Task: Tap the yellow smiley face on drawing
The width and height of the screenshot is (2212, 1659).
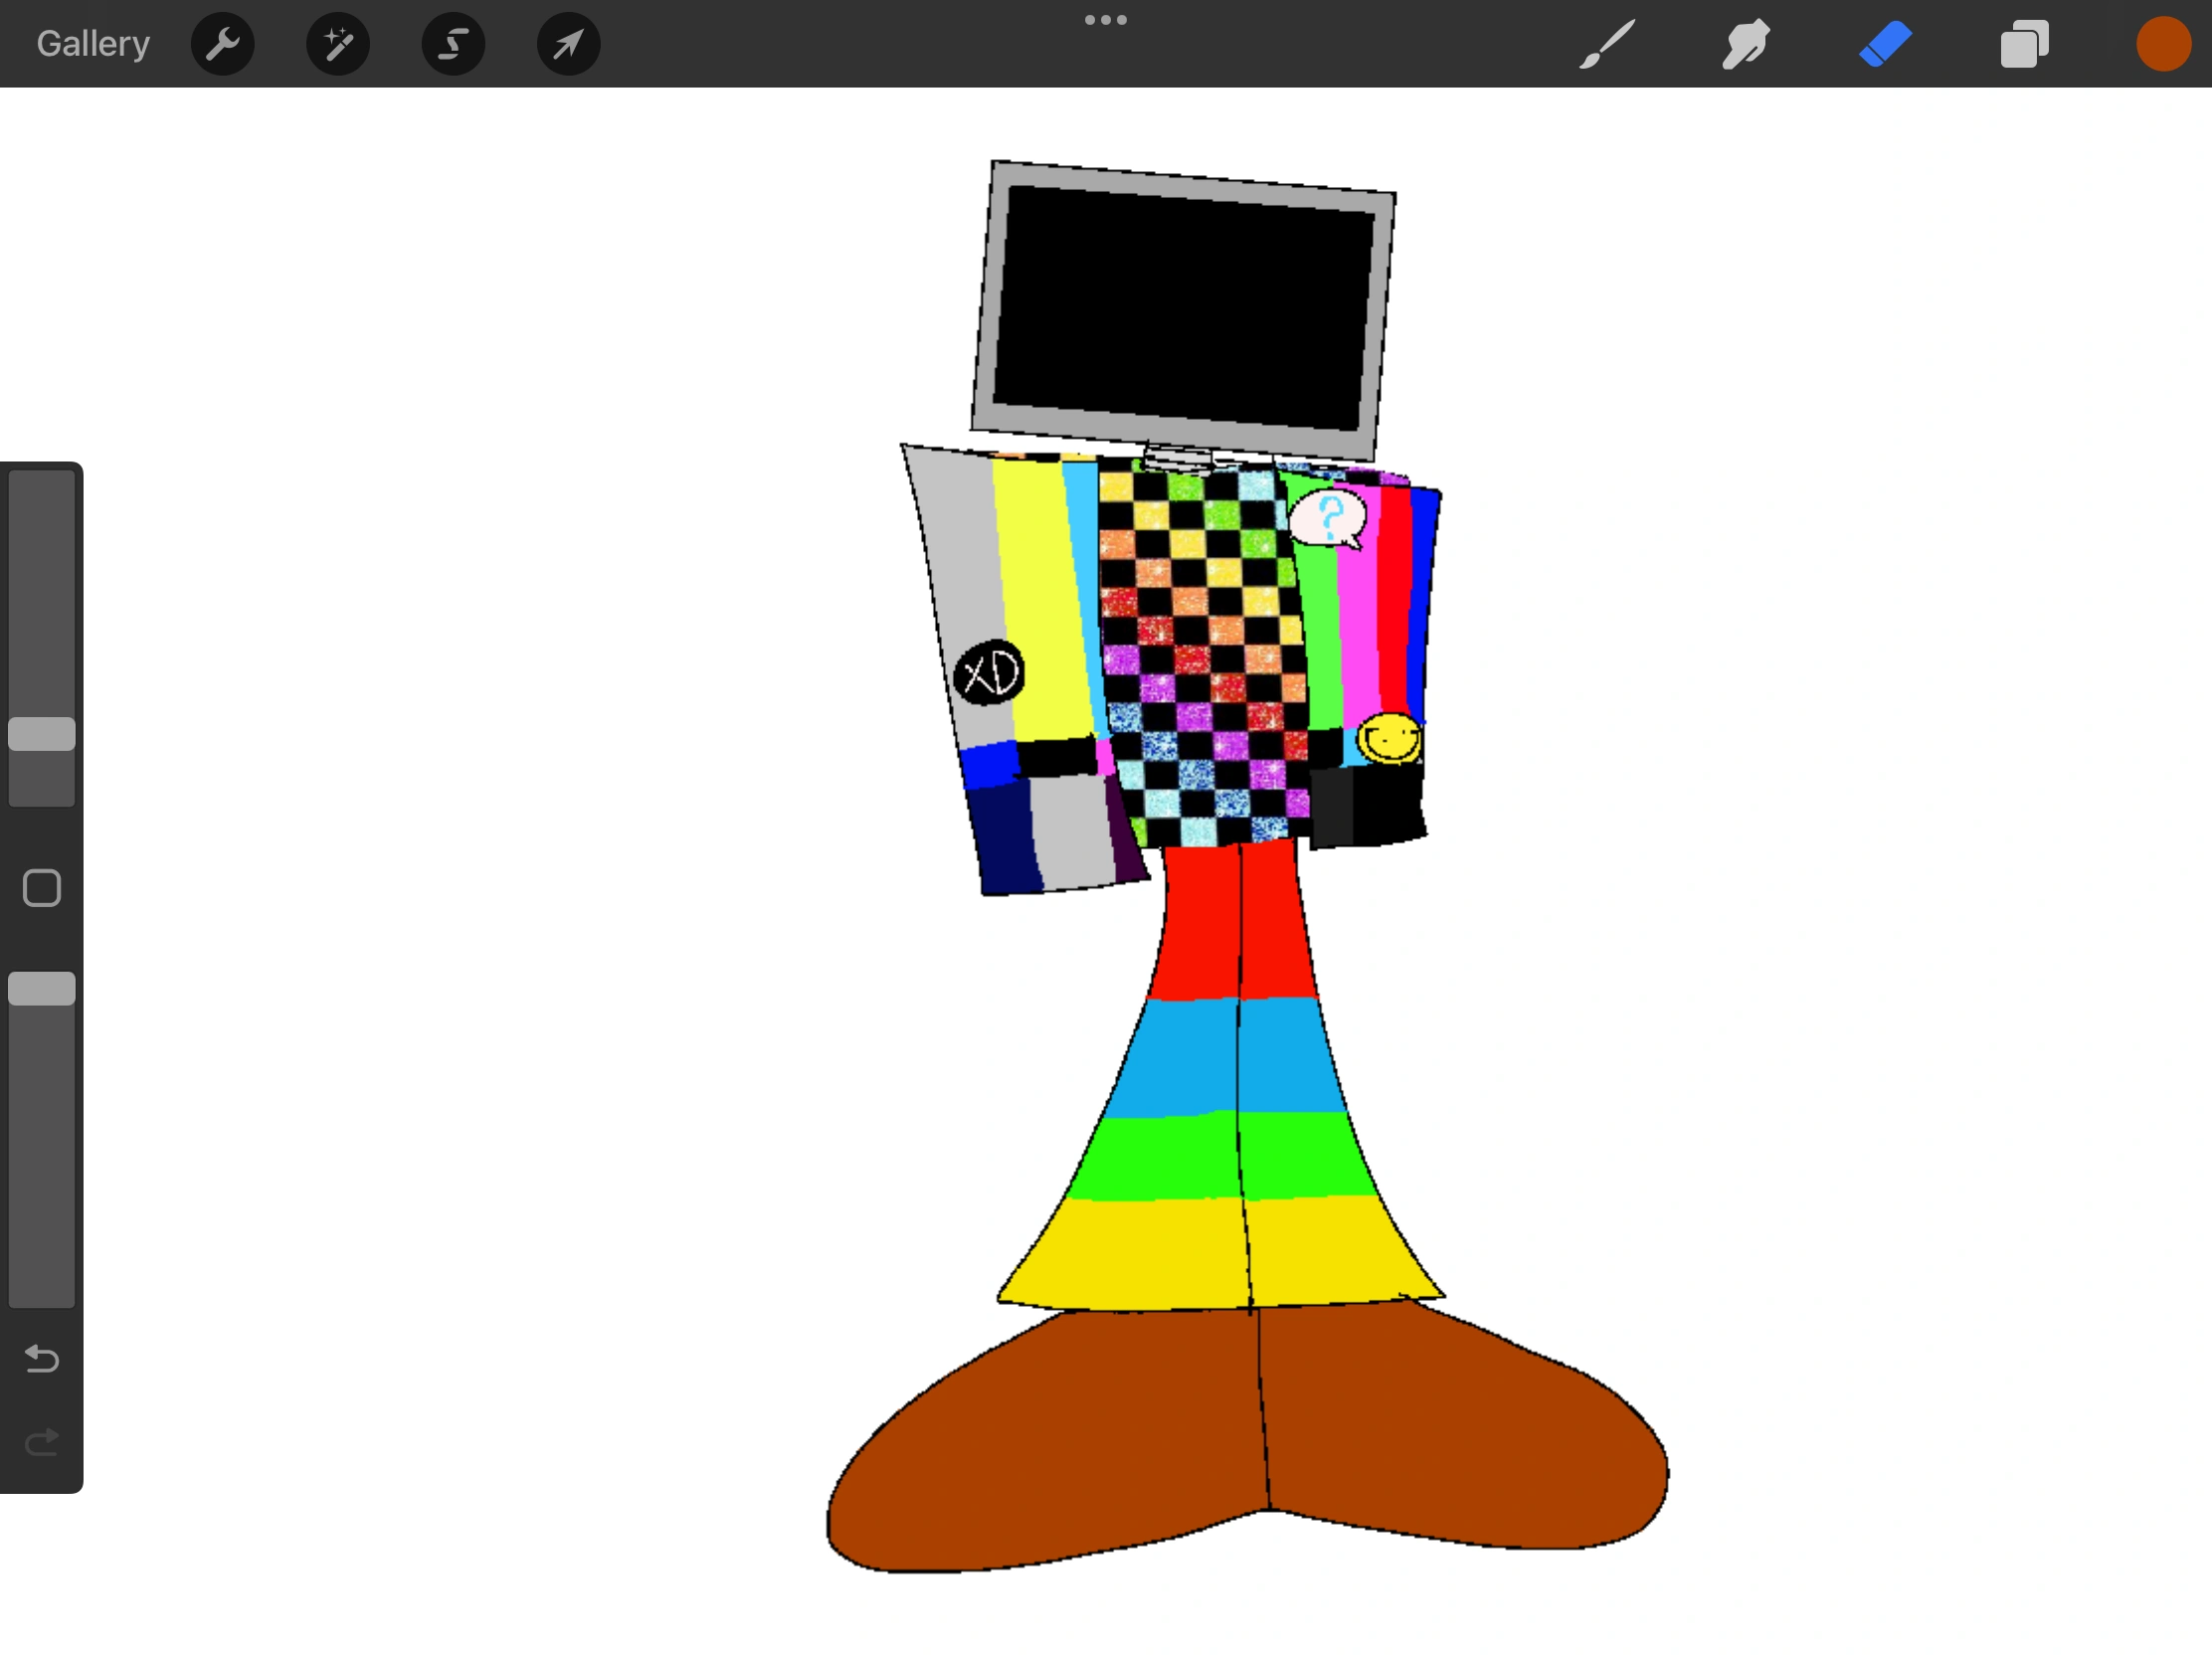Action: pyautogui.click(x=1389, y=739)
